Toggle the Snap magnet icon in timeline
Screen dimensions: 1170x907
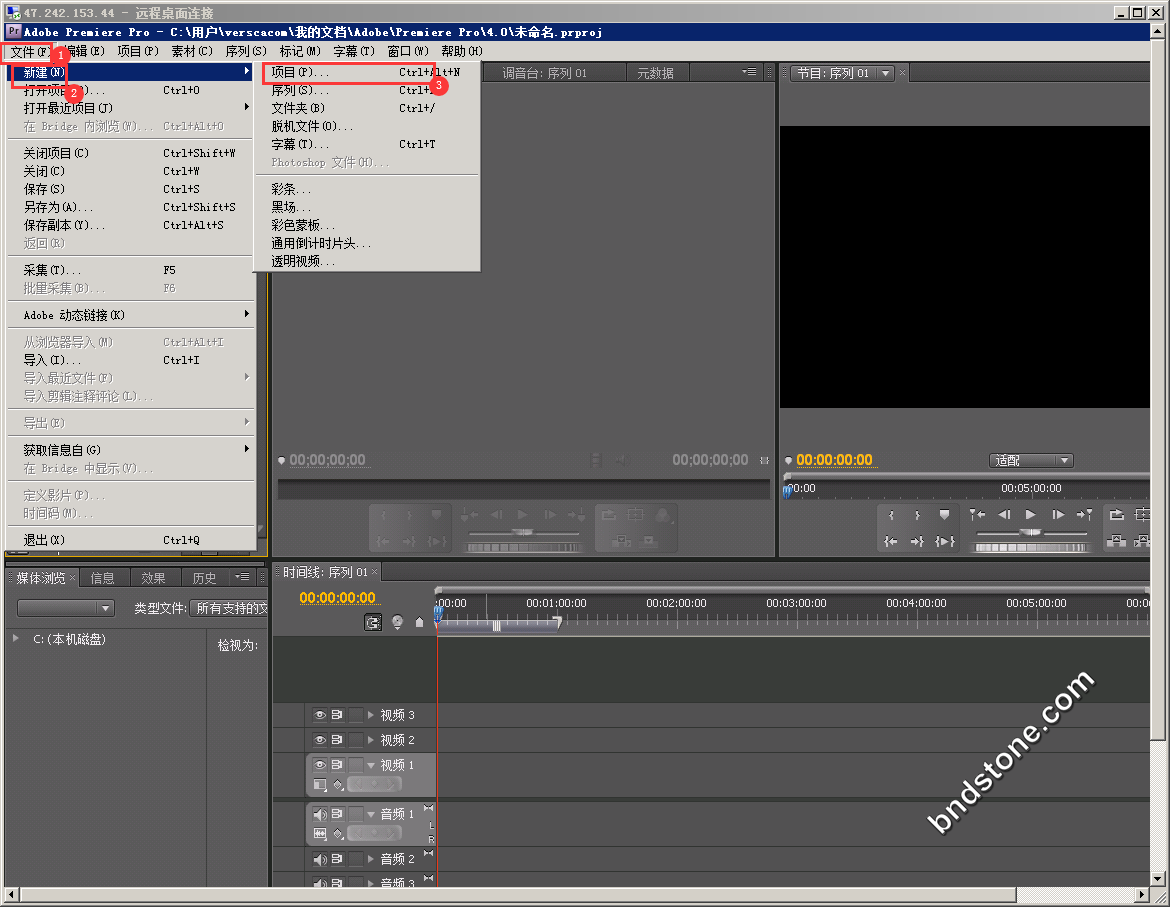373,622
